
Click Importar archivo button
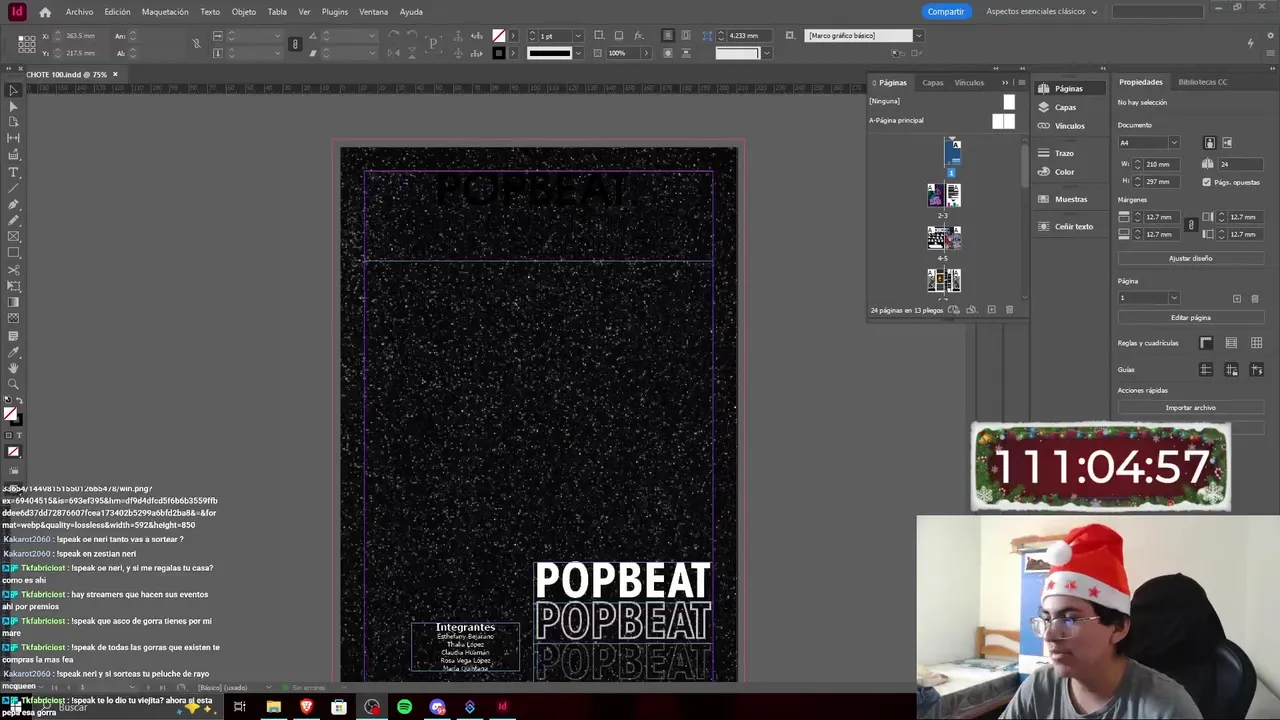coord(1190,408)
